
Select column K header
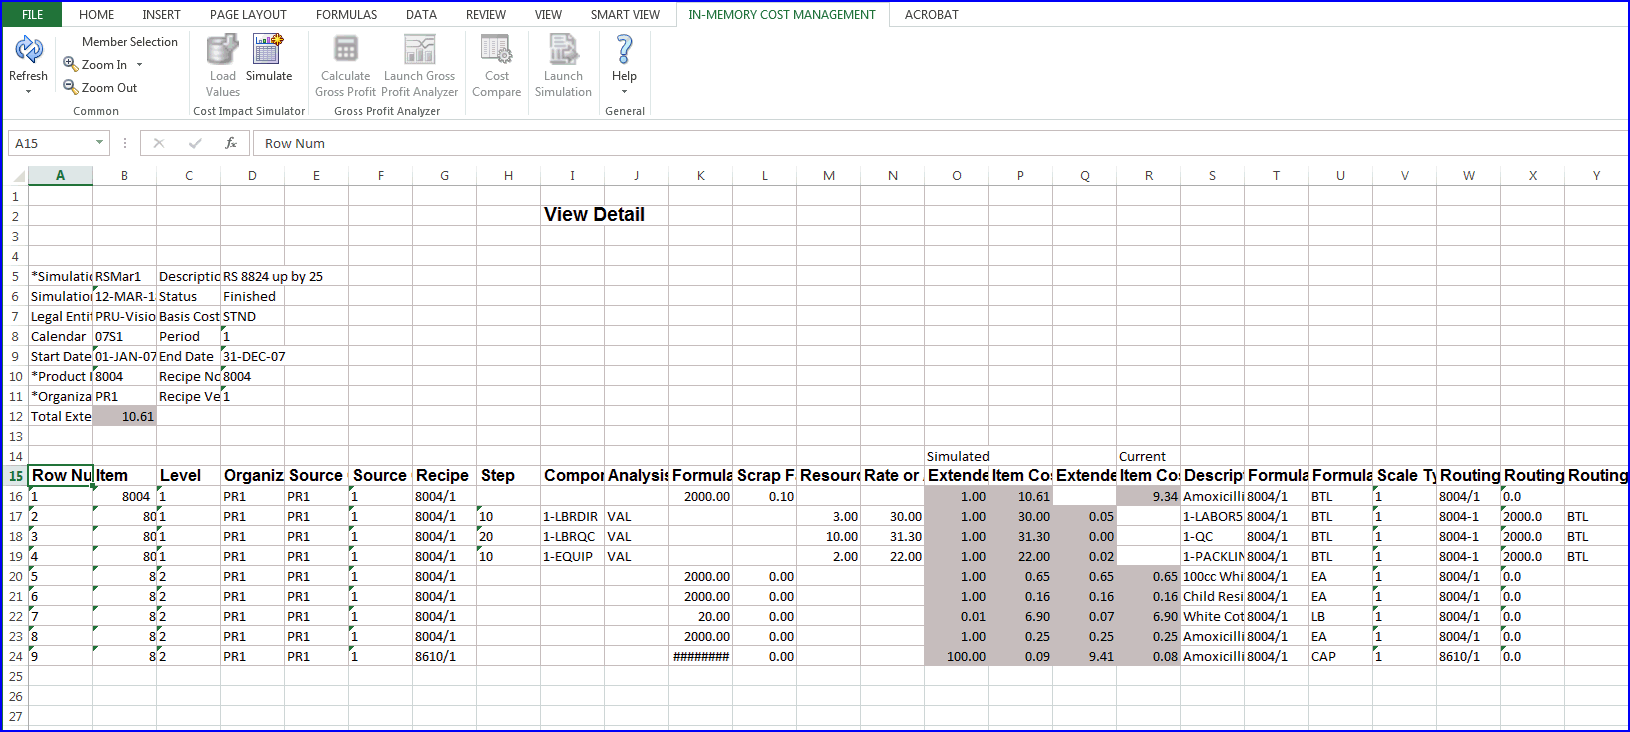(x=700, y=176)
